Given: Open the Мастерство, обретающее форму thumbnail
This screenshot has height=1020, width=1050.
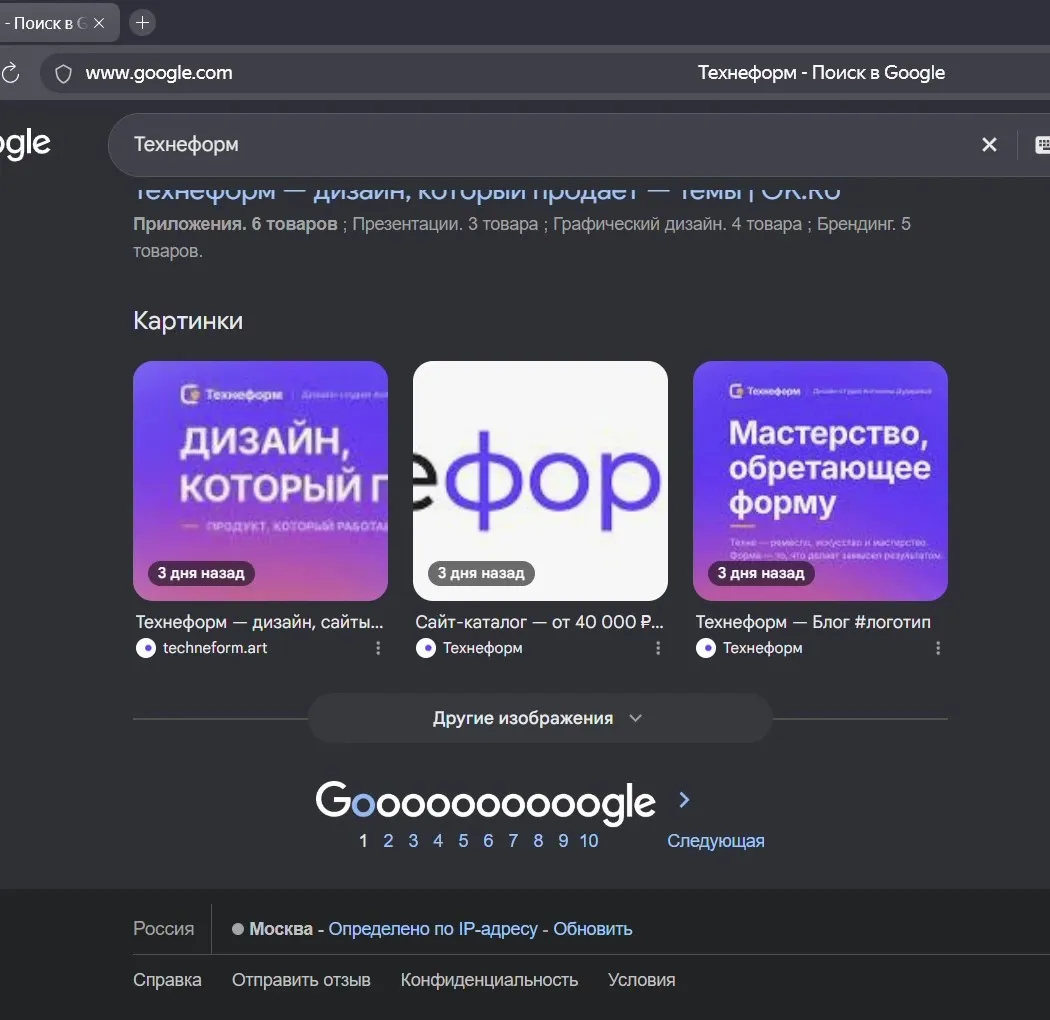Looking at the screenshot, I should point(820,480).
